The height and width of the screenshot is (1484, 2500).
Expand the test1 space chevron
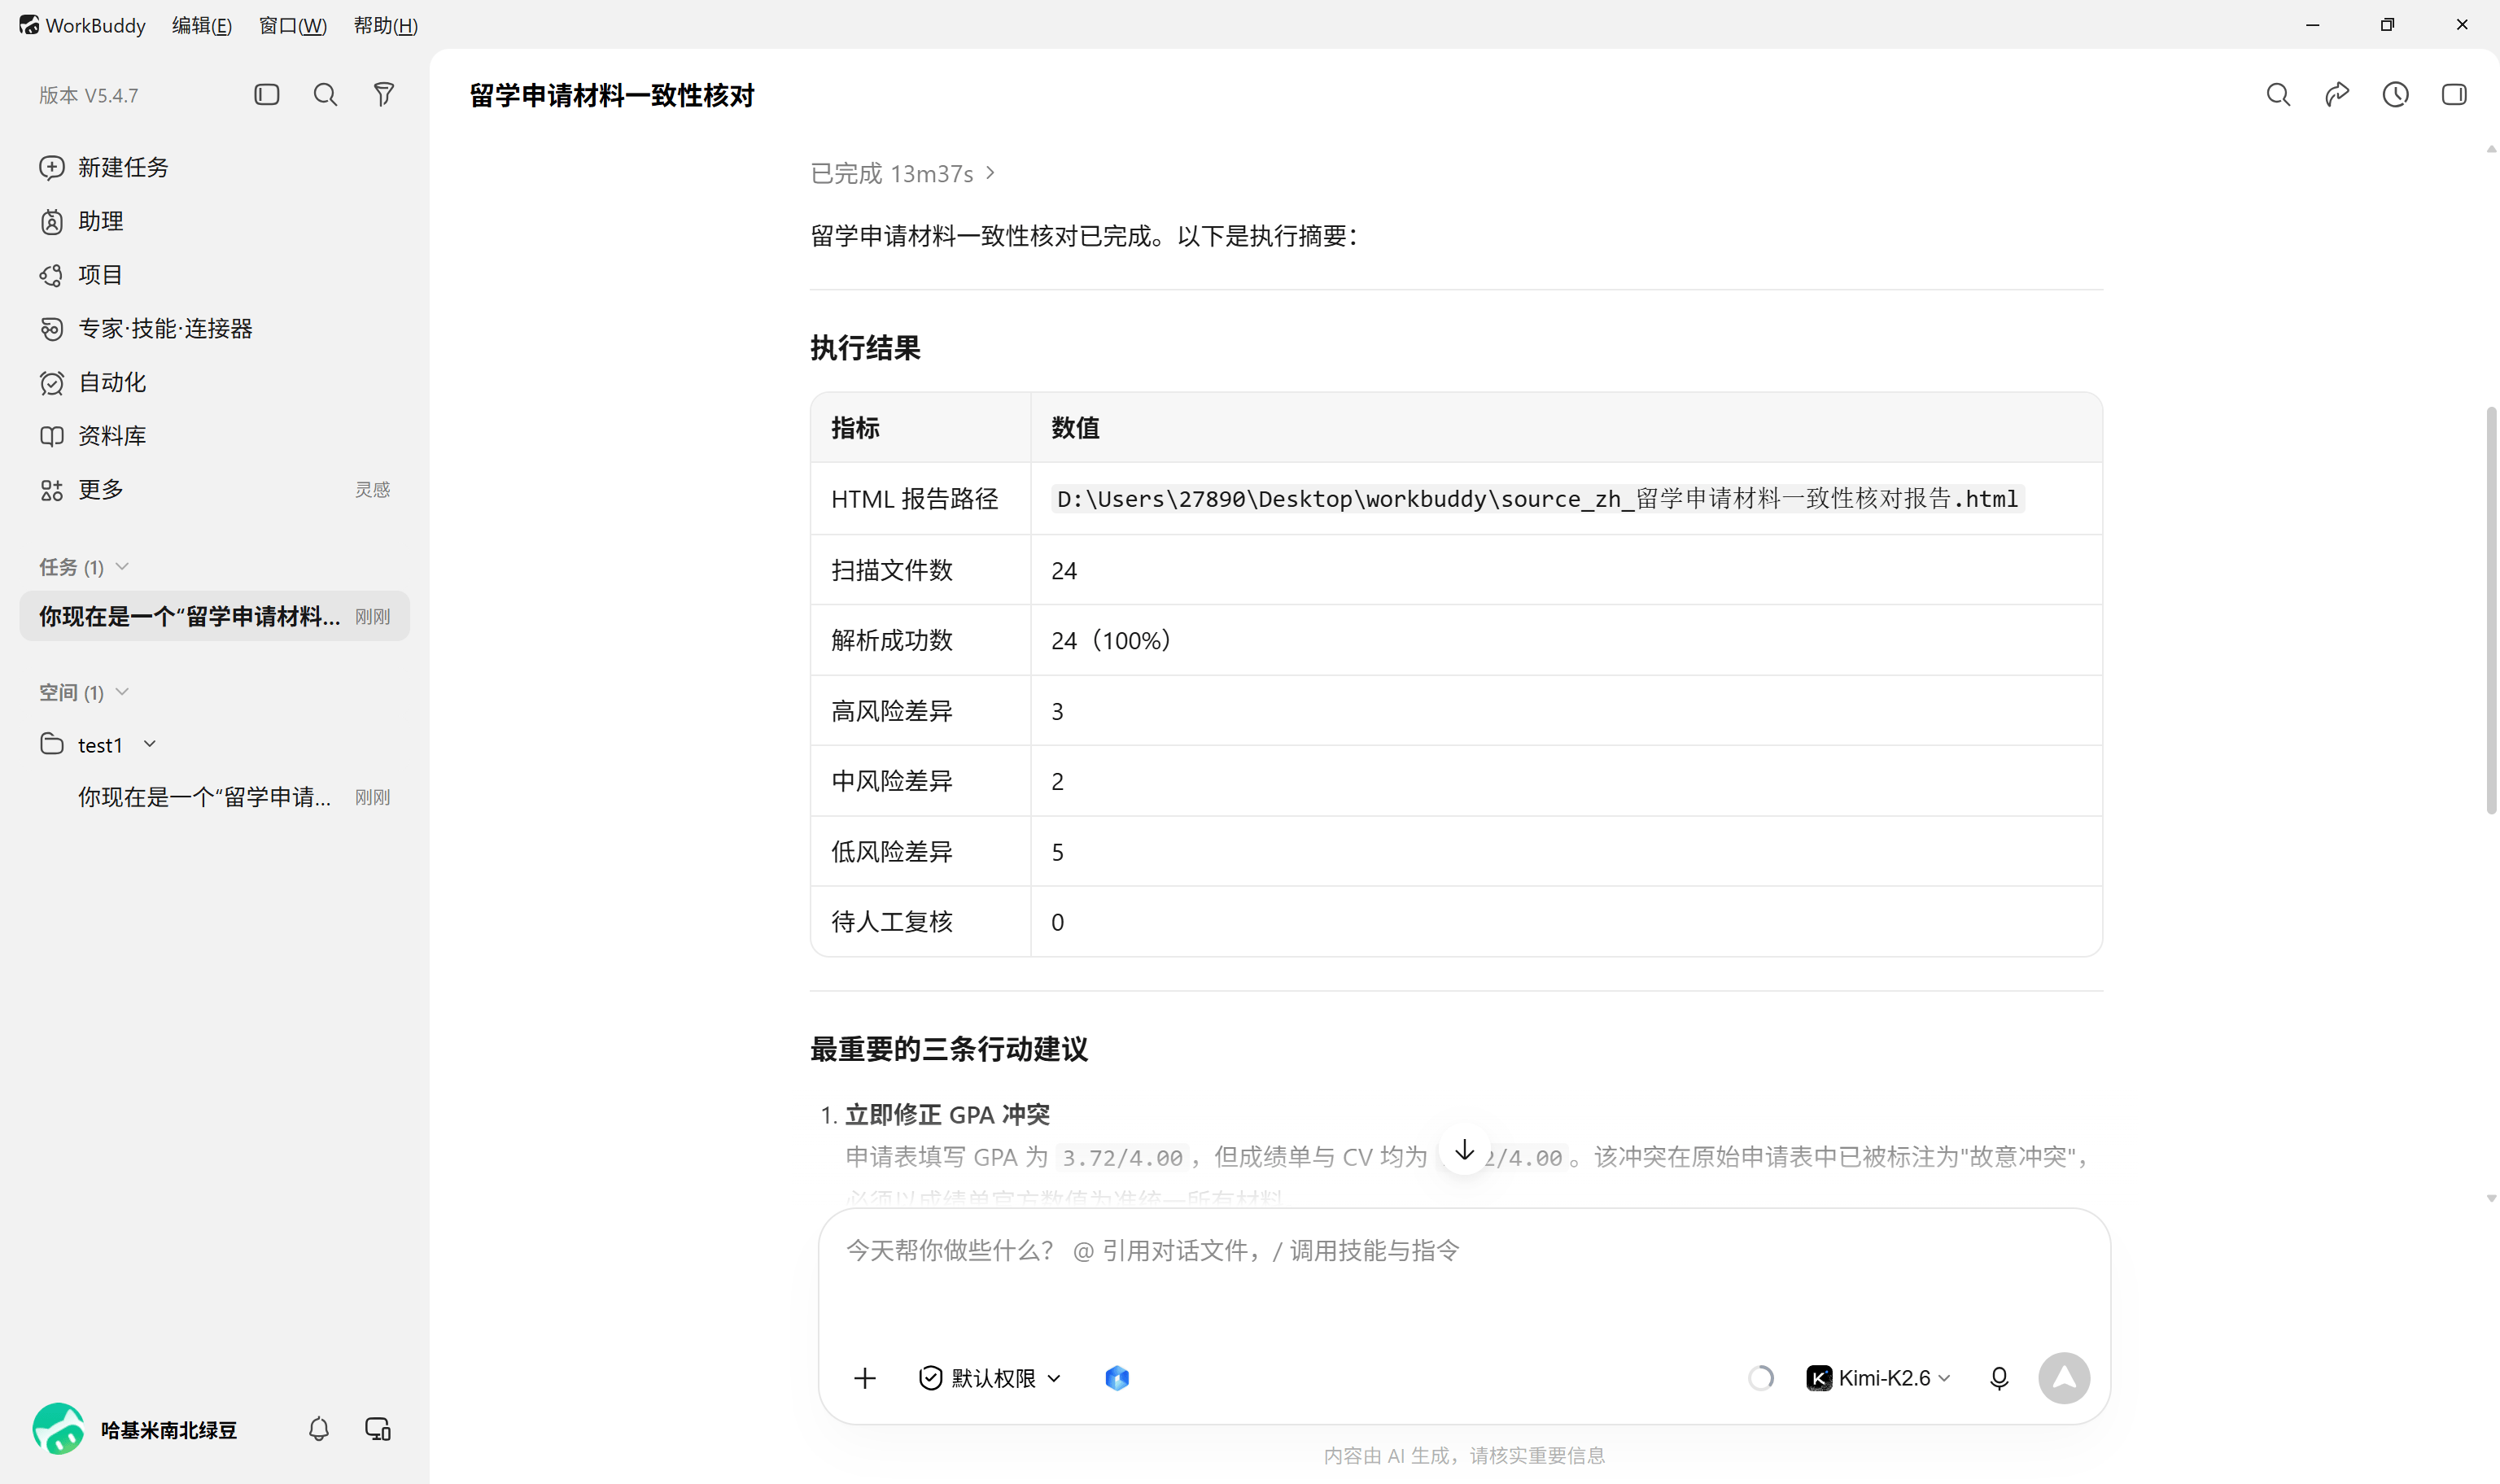point(150,744)
